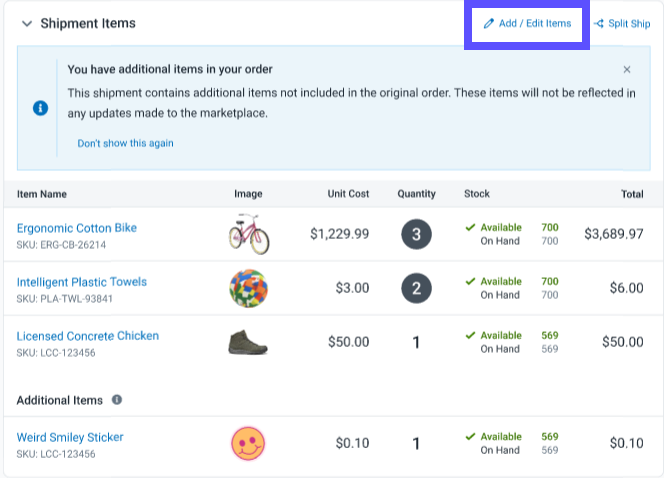
Task: Click the Split Ship button
Action: [621, 24]
